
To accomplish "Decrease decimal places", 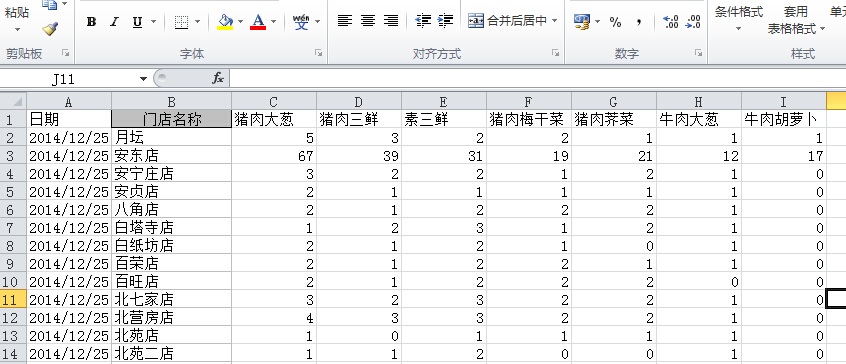I will point(693,22).
